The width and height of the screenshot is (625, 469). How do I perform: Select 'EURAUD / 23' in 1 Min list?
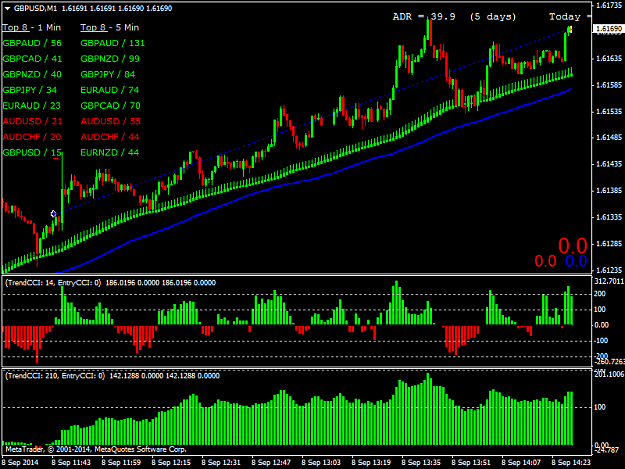click(31, 106)
